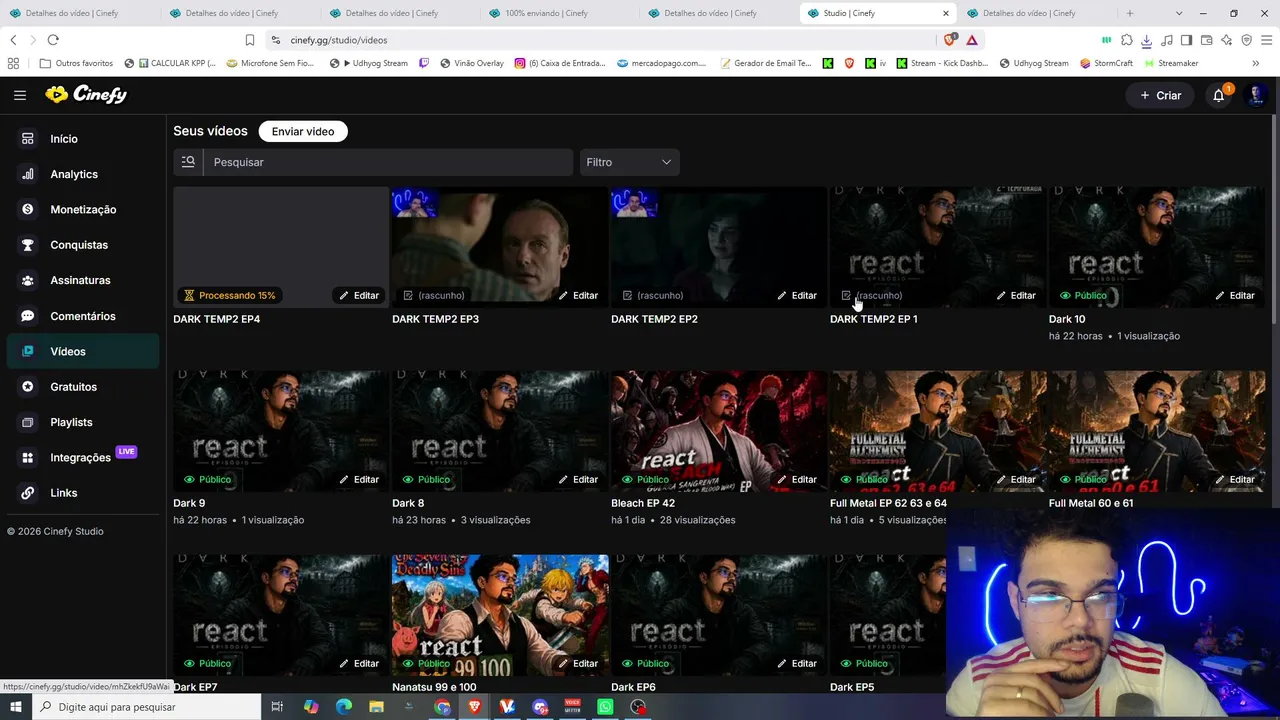Click the Criar button
This screenshot has width=1280, height=720.
(1160, 95)
